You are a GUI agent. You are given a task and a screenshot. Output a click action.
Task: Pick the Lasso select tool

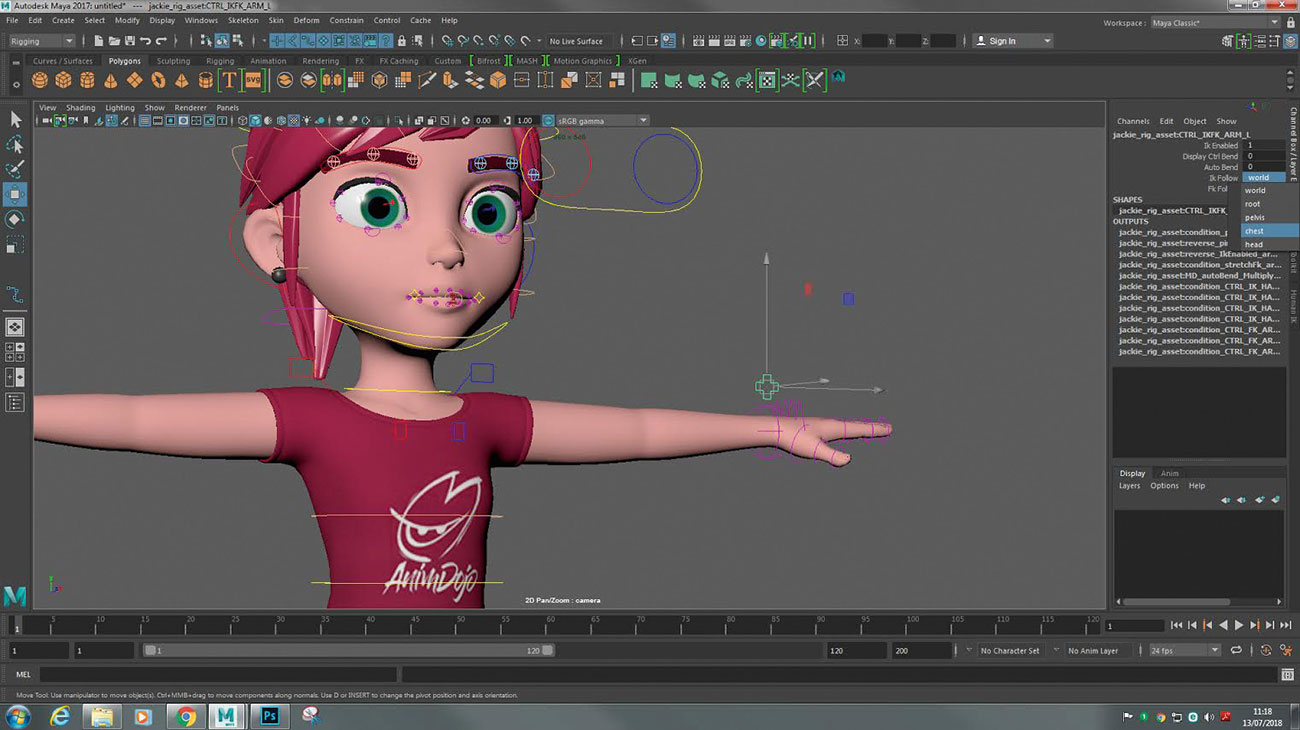(x=15, y=146)
